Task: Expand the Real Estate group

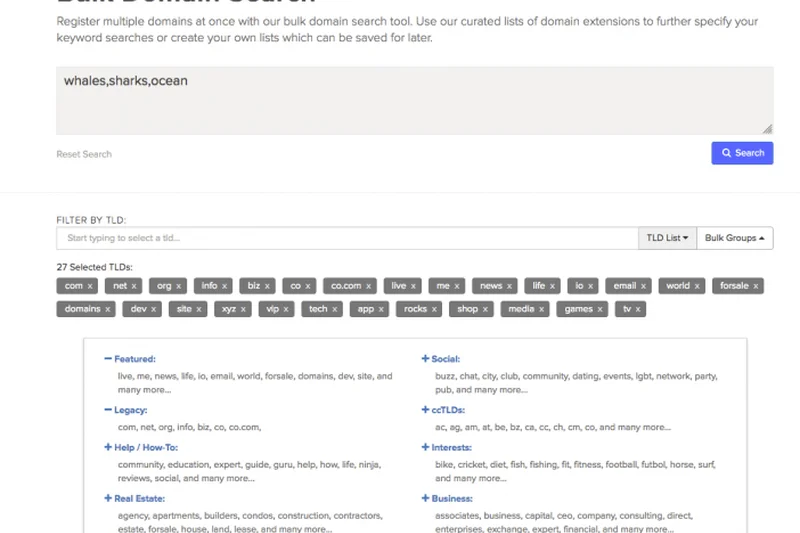Action: click(x=135, y=498)
